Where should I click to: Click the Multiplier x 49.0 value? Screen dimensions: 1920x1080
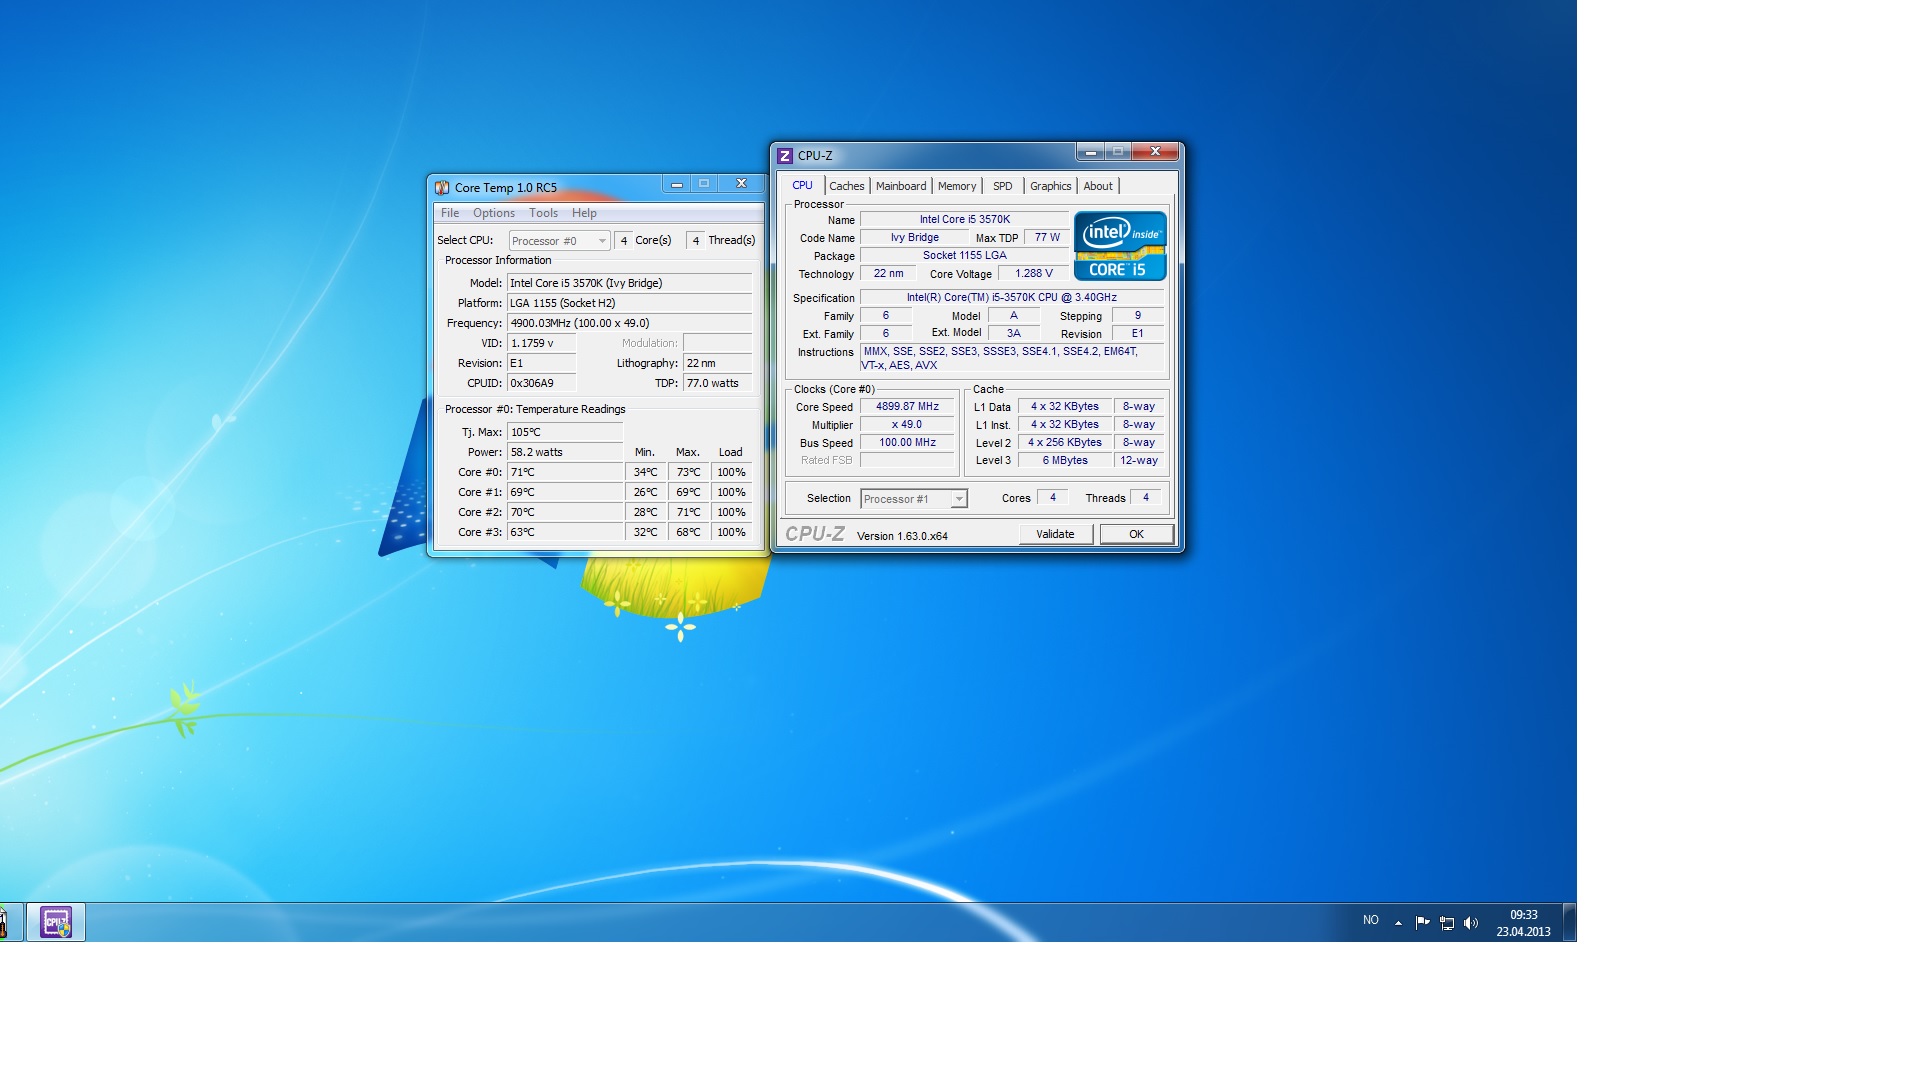(907, 425)
